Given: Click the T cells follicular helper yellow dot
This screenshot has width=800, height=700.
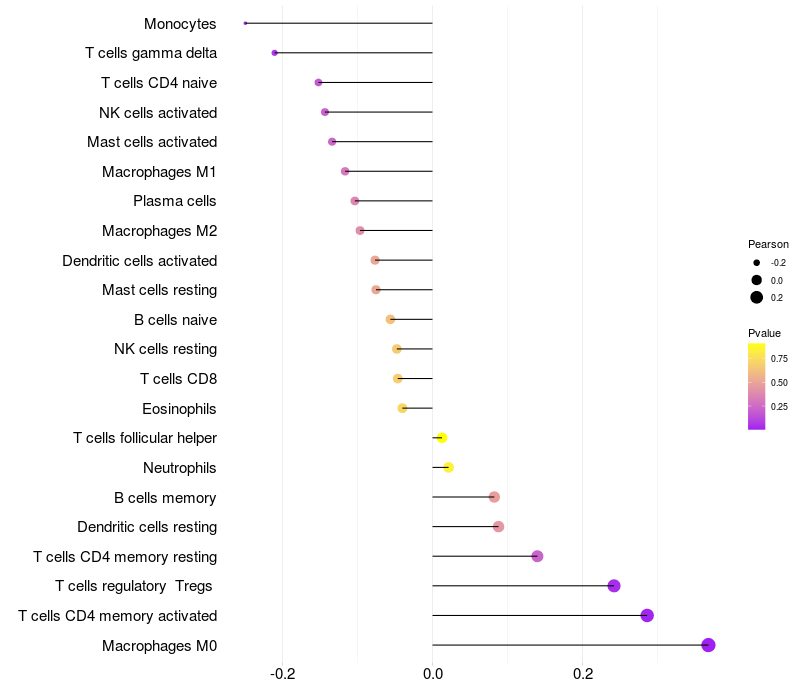Looking at the screenshot, I should click(x=442, y=438).
